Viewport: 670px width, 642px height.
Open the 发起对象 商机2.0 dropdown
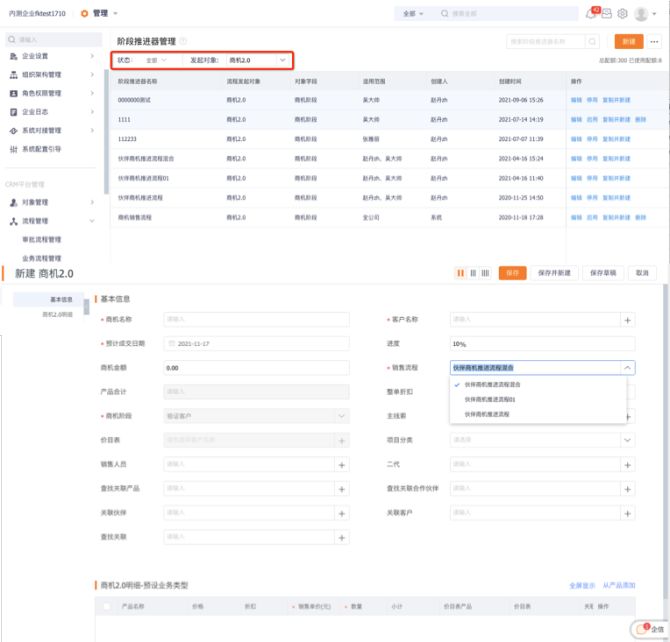[x=257, y=61]
